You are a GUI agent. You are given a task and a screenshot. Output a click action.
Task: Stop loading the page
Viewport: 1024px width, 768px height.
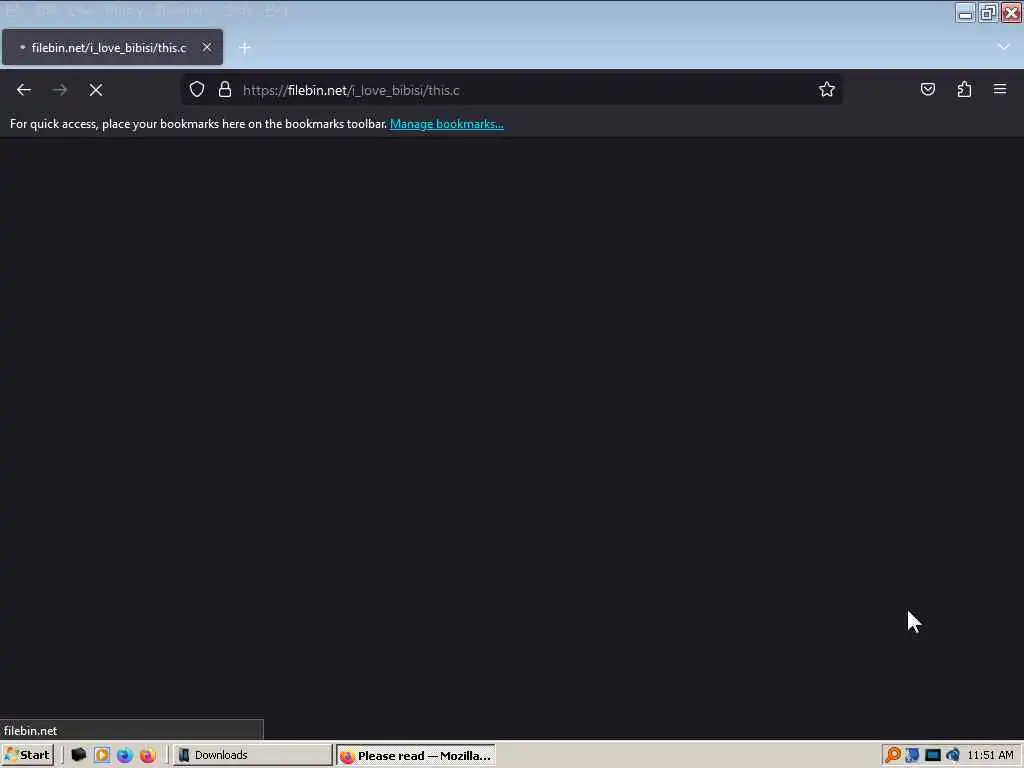coord(96,90)
